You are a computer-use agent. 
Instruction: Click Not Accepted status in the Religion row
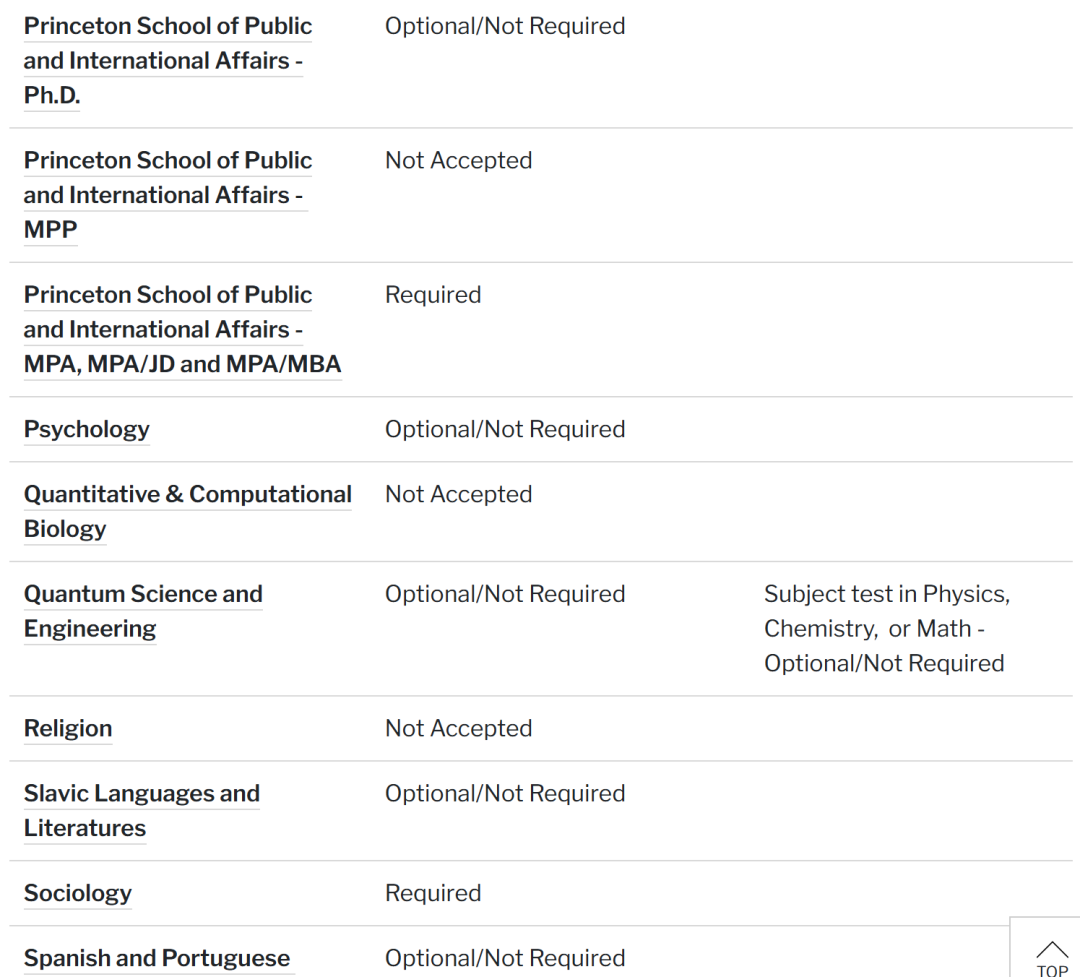coord(458,729)
